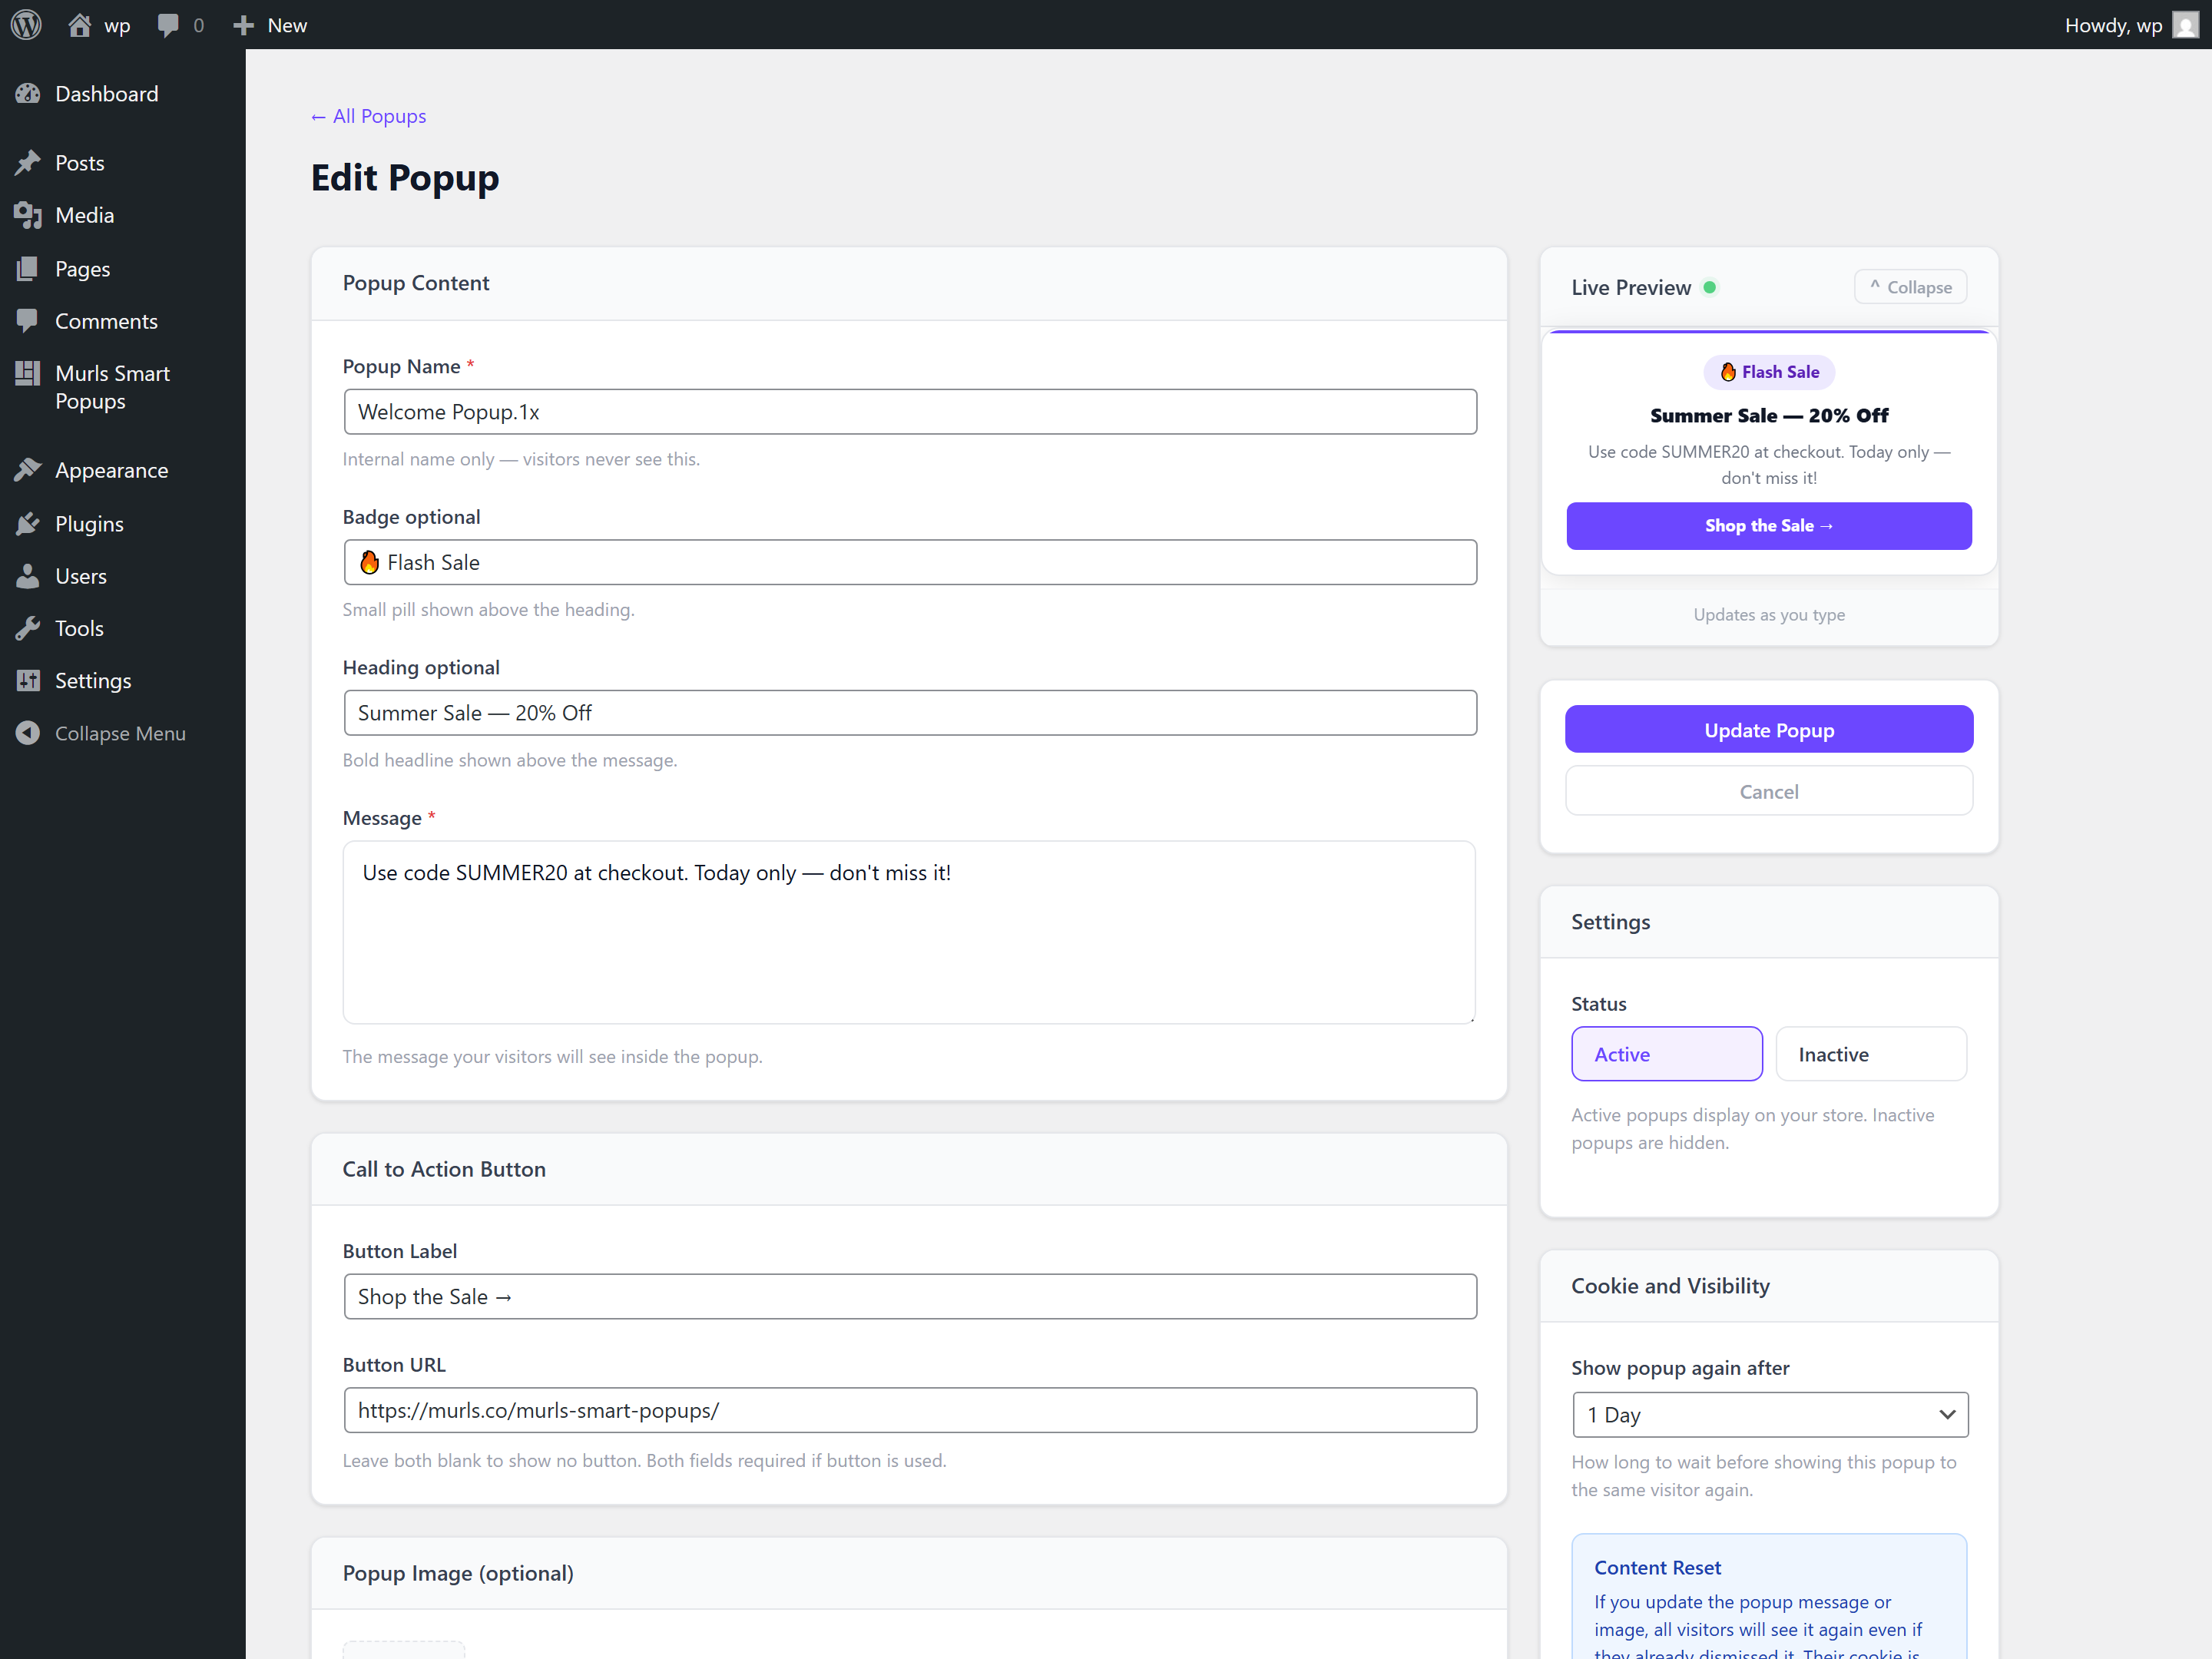Click the Plugins sidebar icon
Screen dimensions: 2212x1659
click(x=28, y=523)
